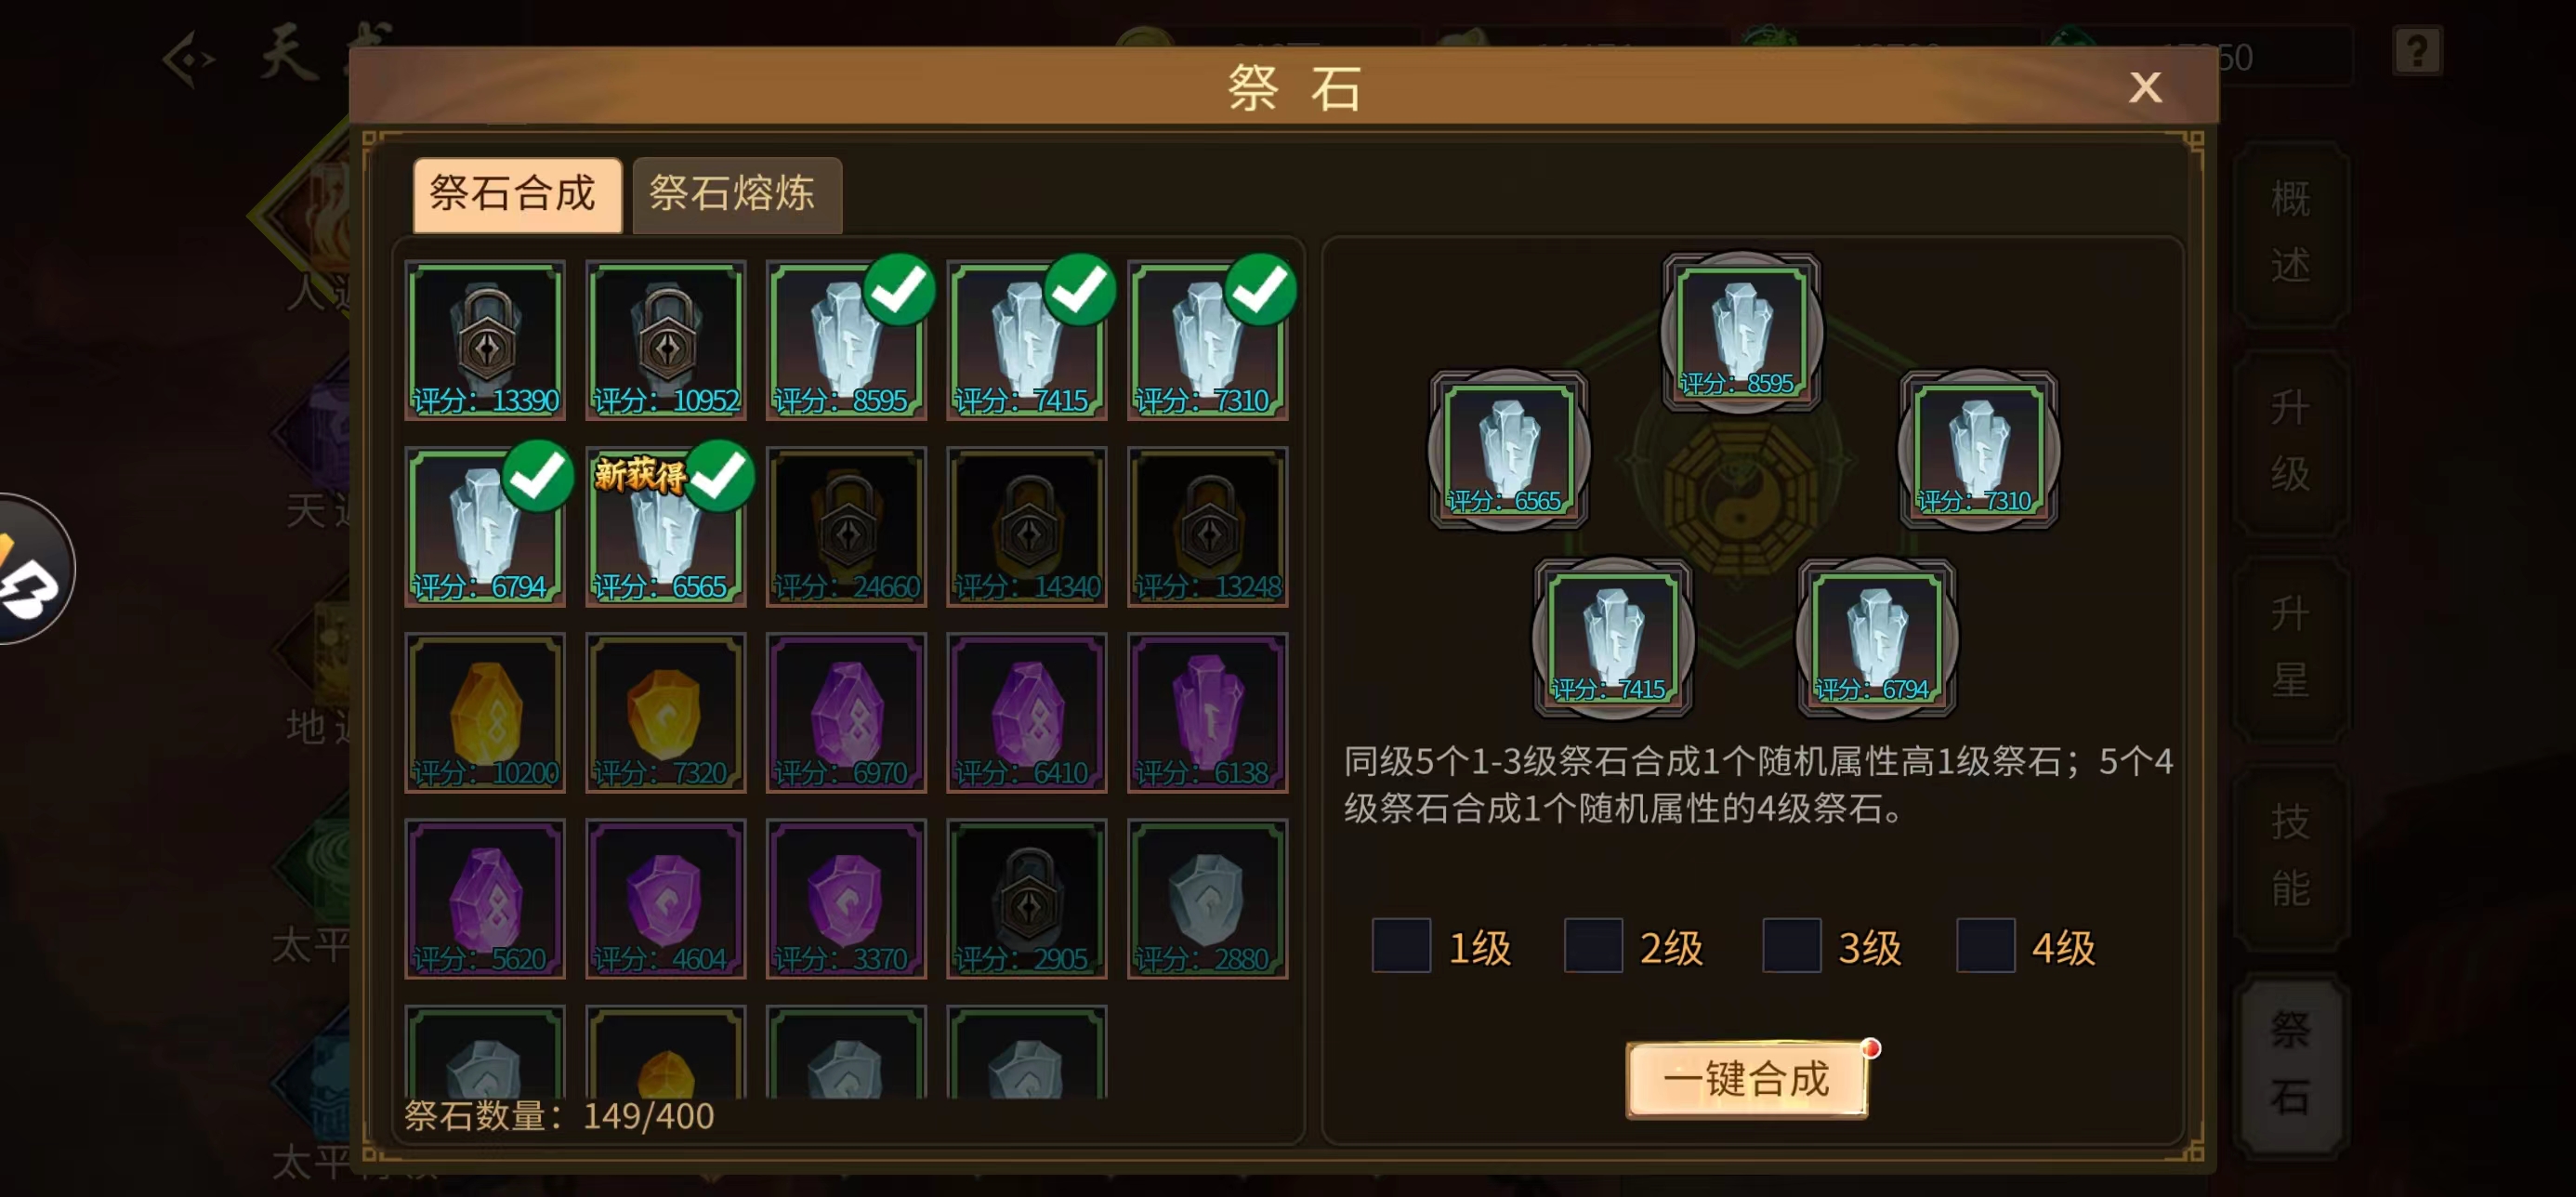Viewport: 2576px width, 1197px height.
Task: Tick the 3级 level checkbox
Action: [x=1791, y=945]
